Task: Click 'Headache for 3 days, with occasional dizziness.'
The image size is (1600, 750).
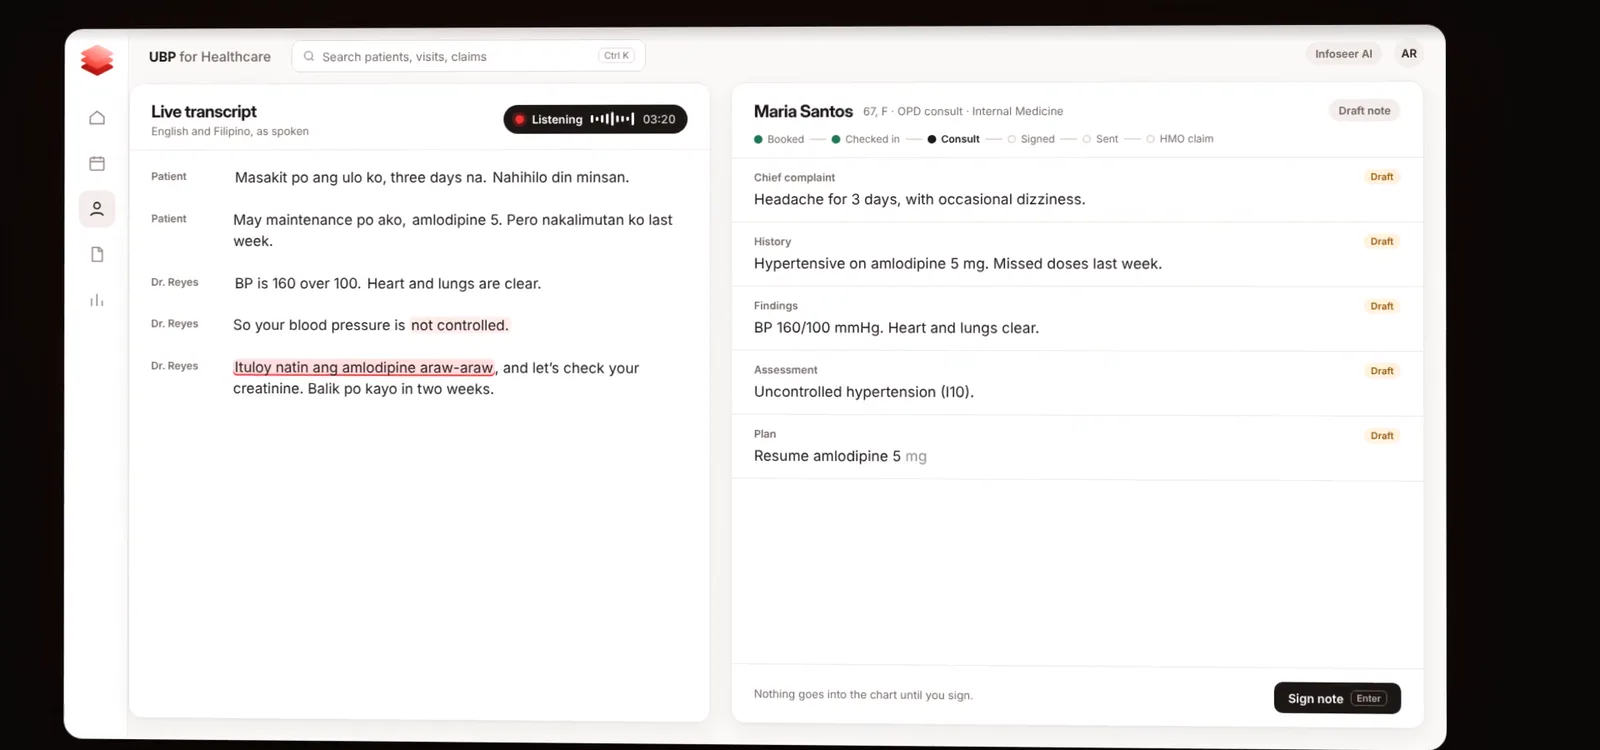Action: pos(920,199)
